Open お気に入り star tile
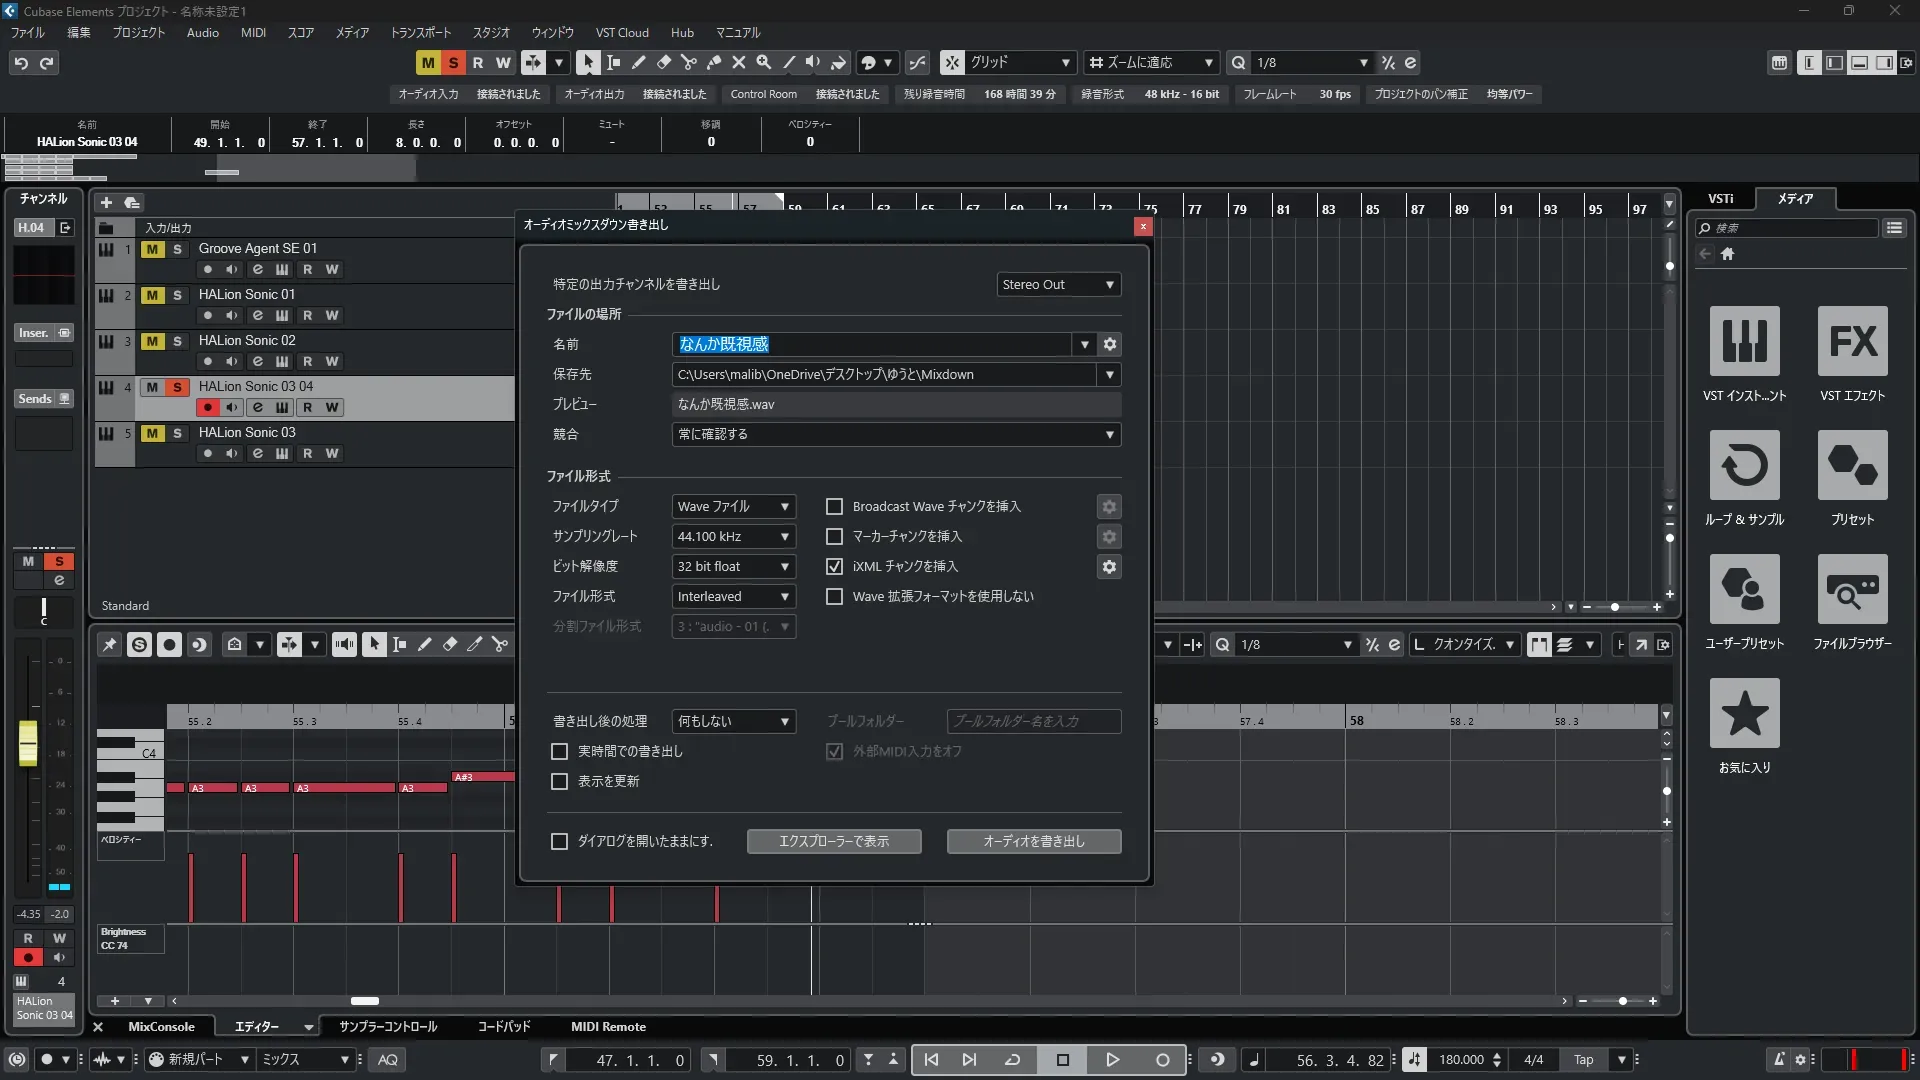Image resolution: width=1920 pixels, height=1080 pixels. pos(1744,714)
